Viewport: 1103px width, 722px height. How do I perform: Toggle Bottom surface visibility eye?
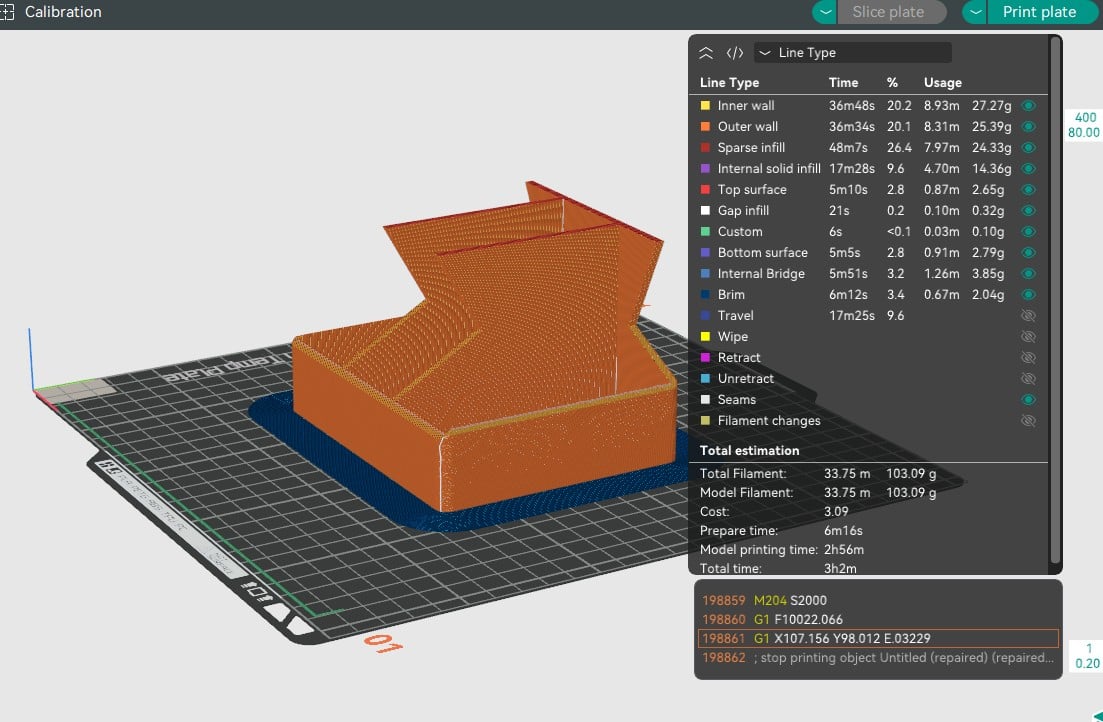(x=1028, y=253)
